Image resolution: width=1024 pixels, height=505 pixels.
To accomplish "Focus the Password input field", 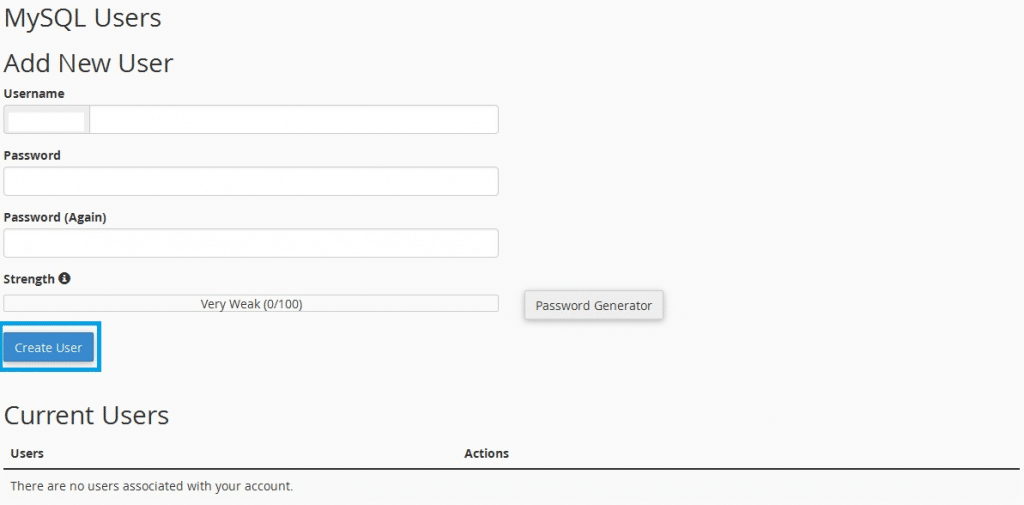I will click(x=251, y=182).
